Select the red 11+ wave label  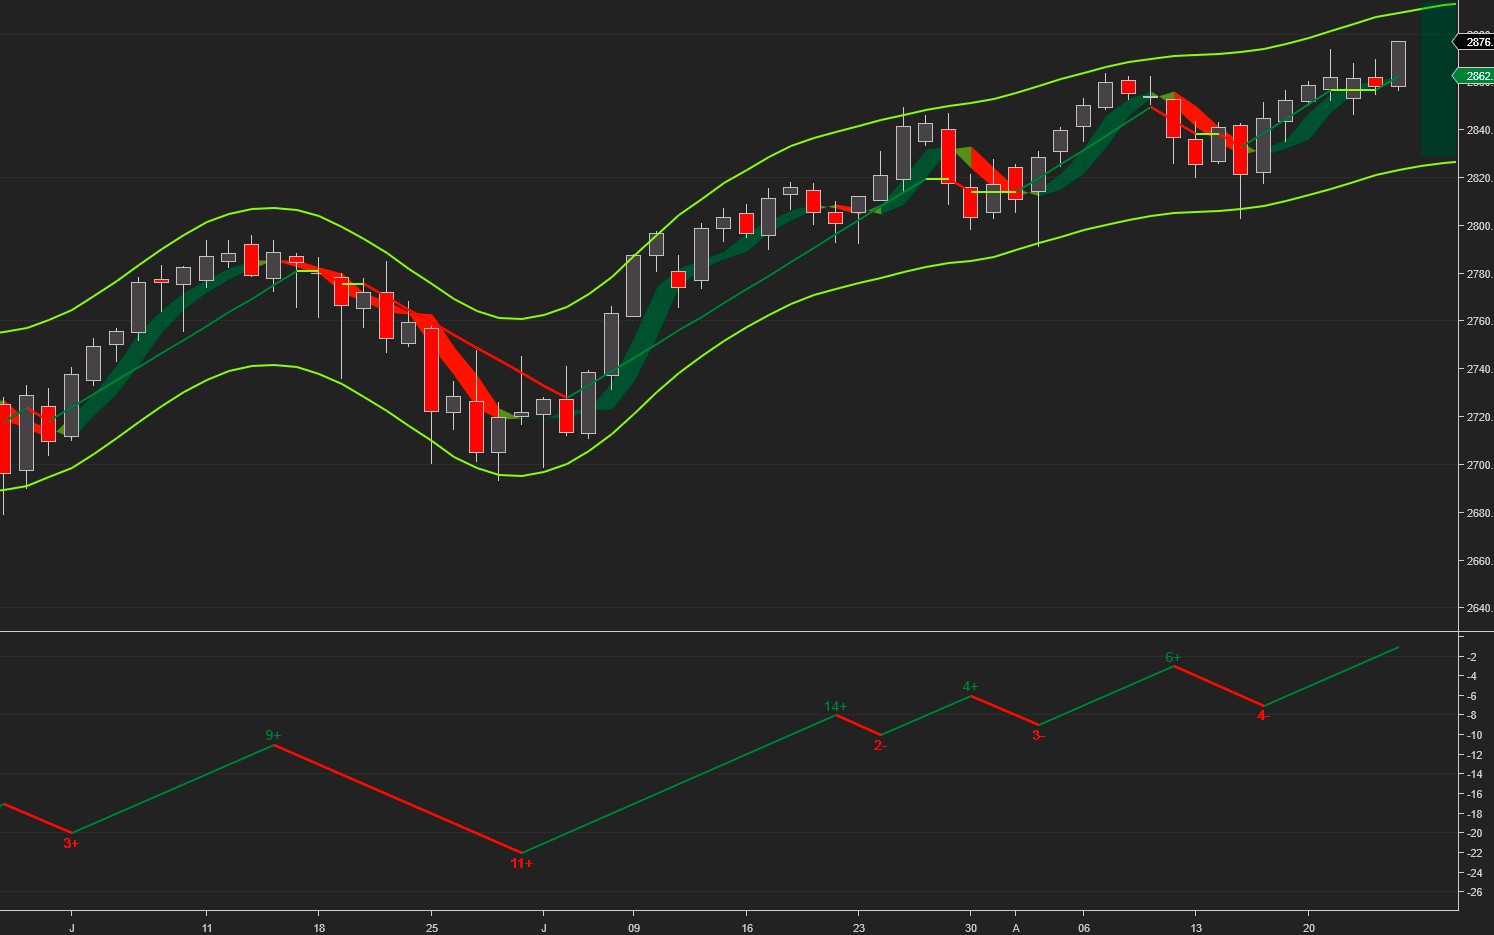pyautogui.click(x=522, y=863)
